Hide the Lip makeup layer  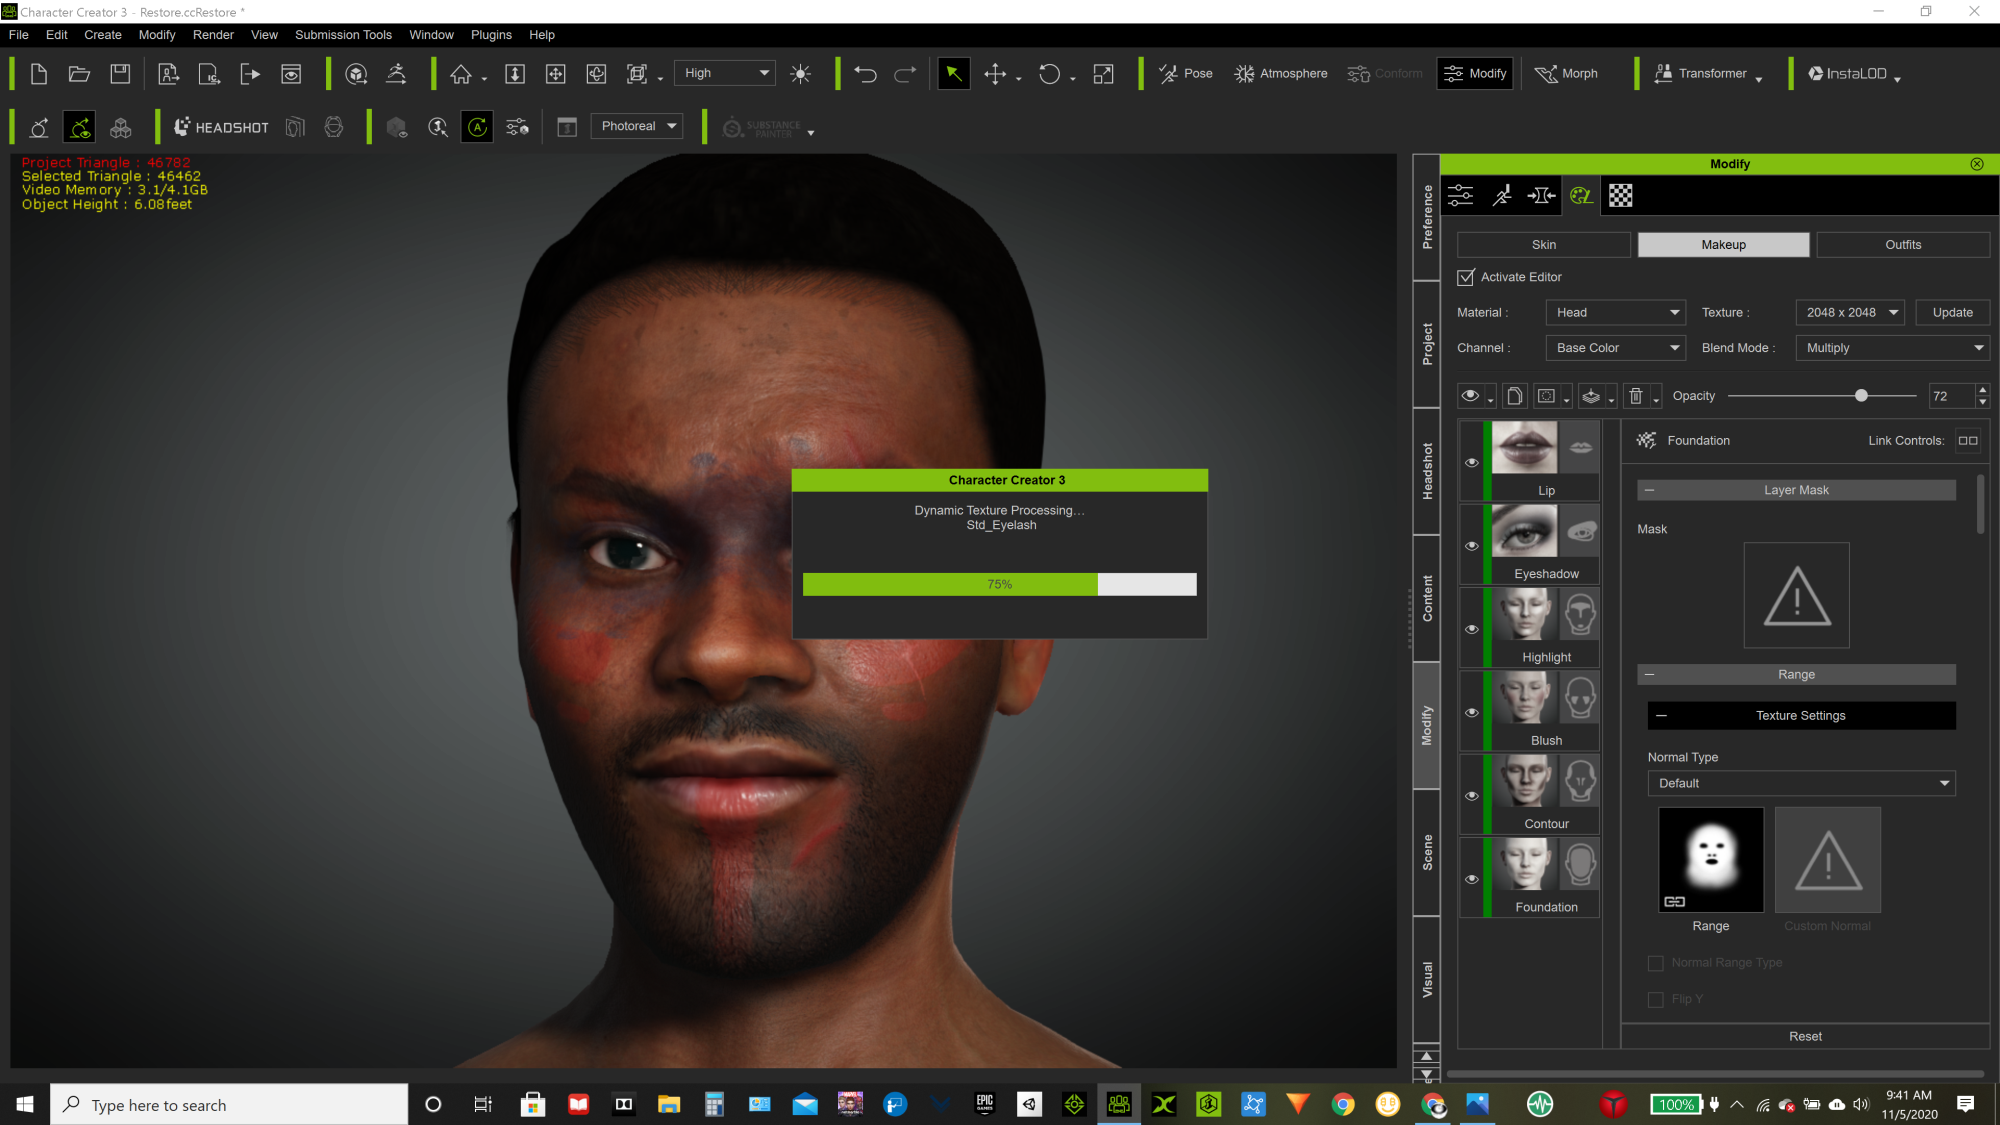coord(1471,462)
